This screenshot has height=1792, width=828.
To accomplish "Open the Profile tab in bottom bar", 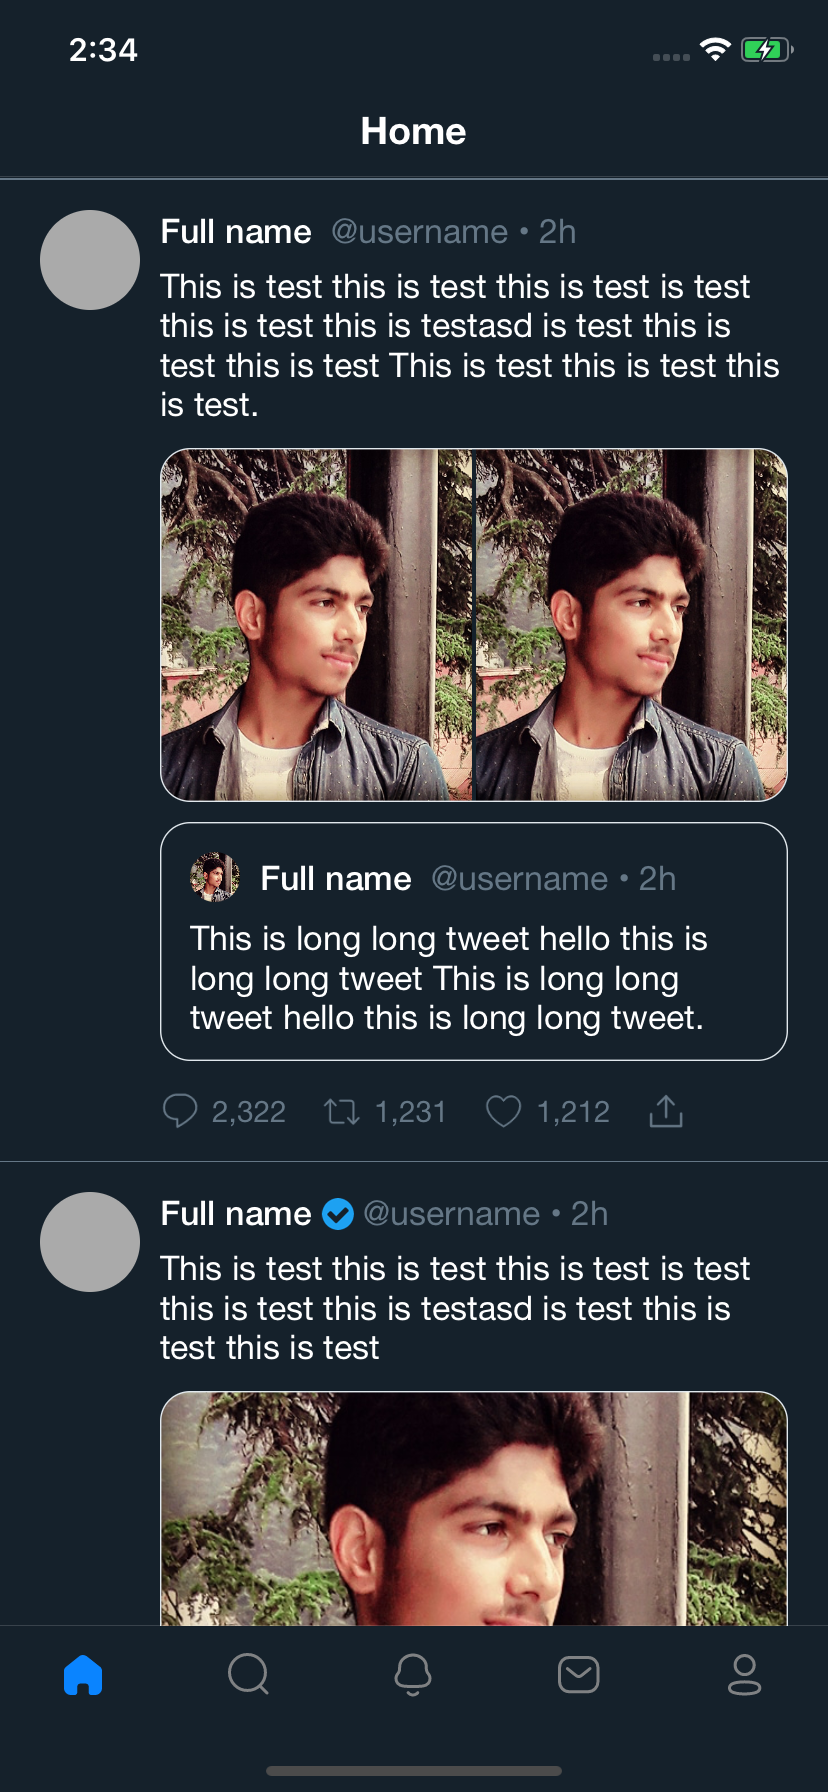I will tap(744, 1674).
